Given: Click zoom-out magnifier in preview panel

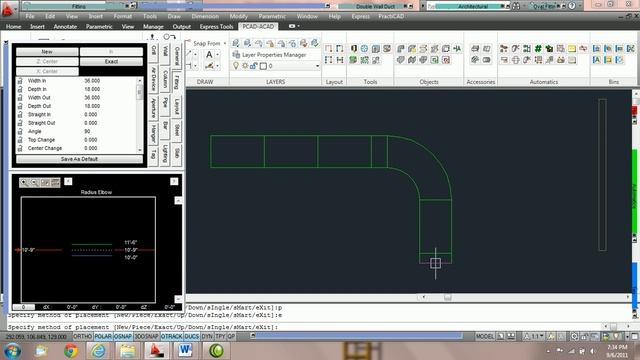Looking at the screenshot, I should click(35, 182).
